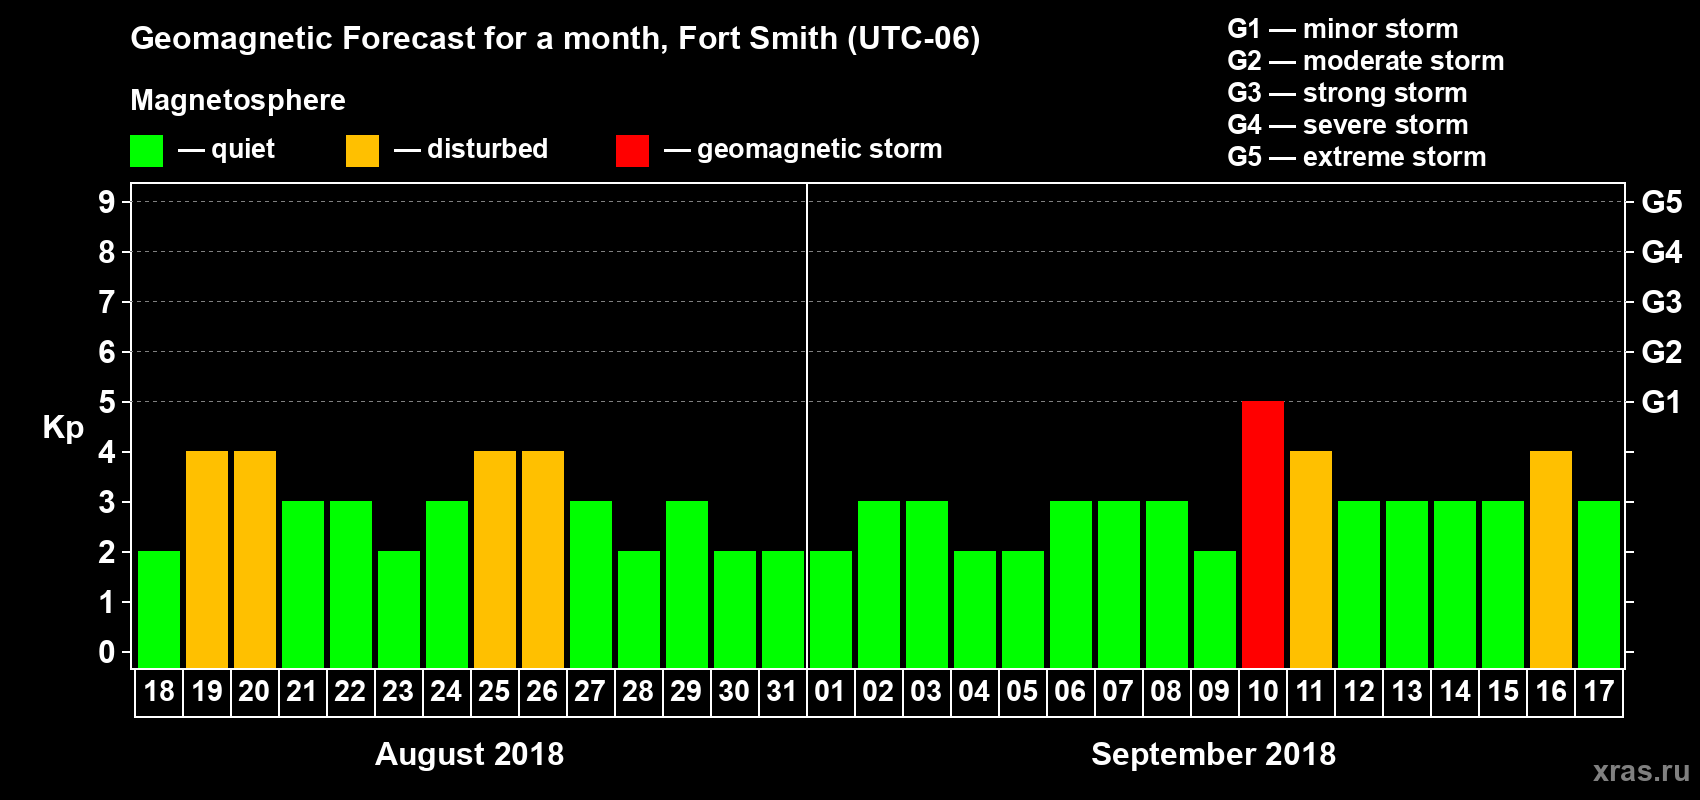Select the orange bar for August 20
Screen dimensions: 1700x800
coord(255,560)
